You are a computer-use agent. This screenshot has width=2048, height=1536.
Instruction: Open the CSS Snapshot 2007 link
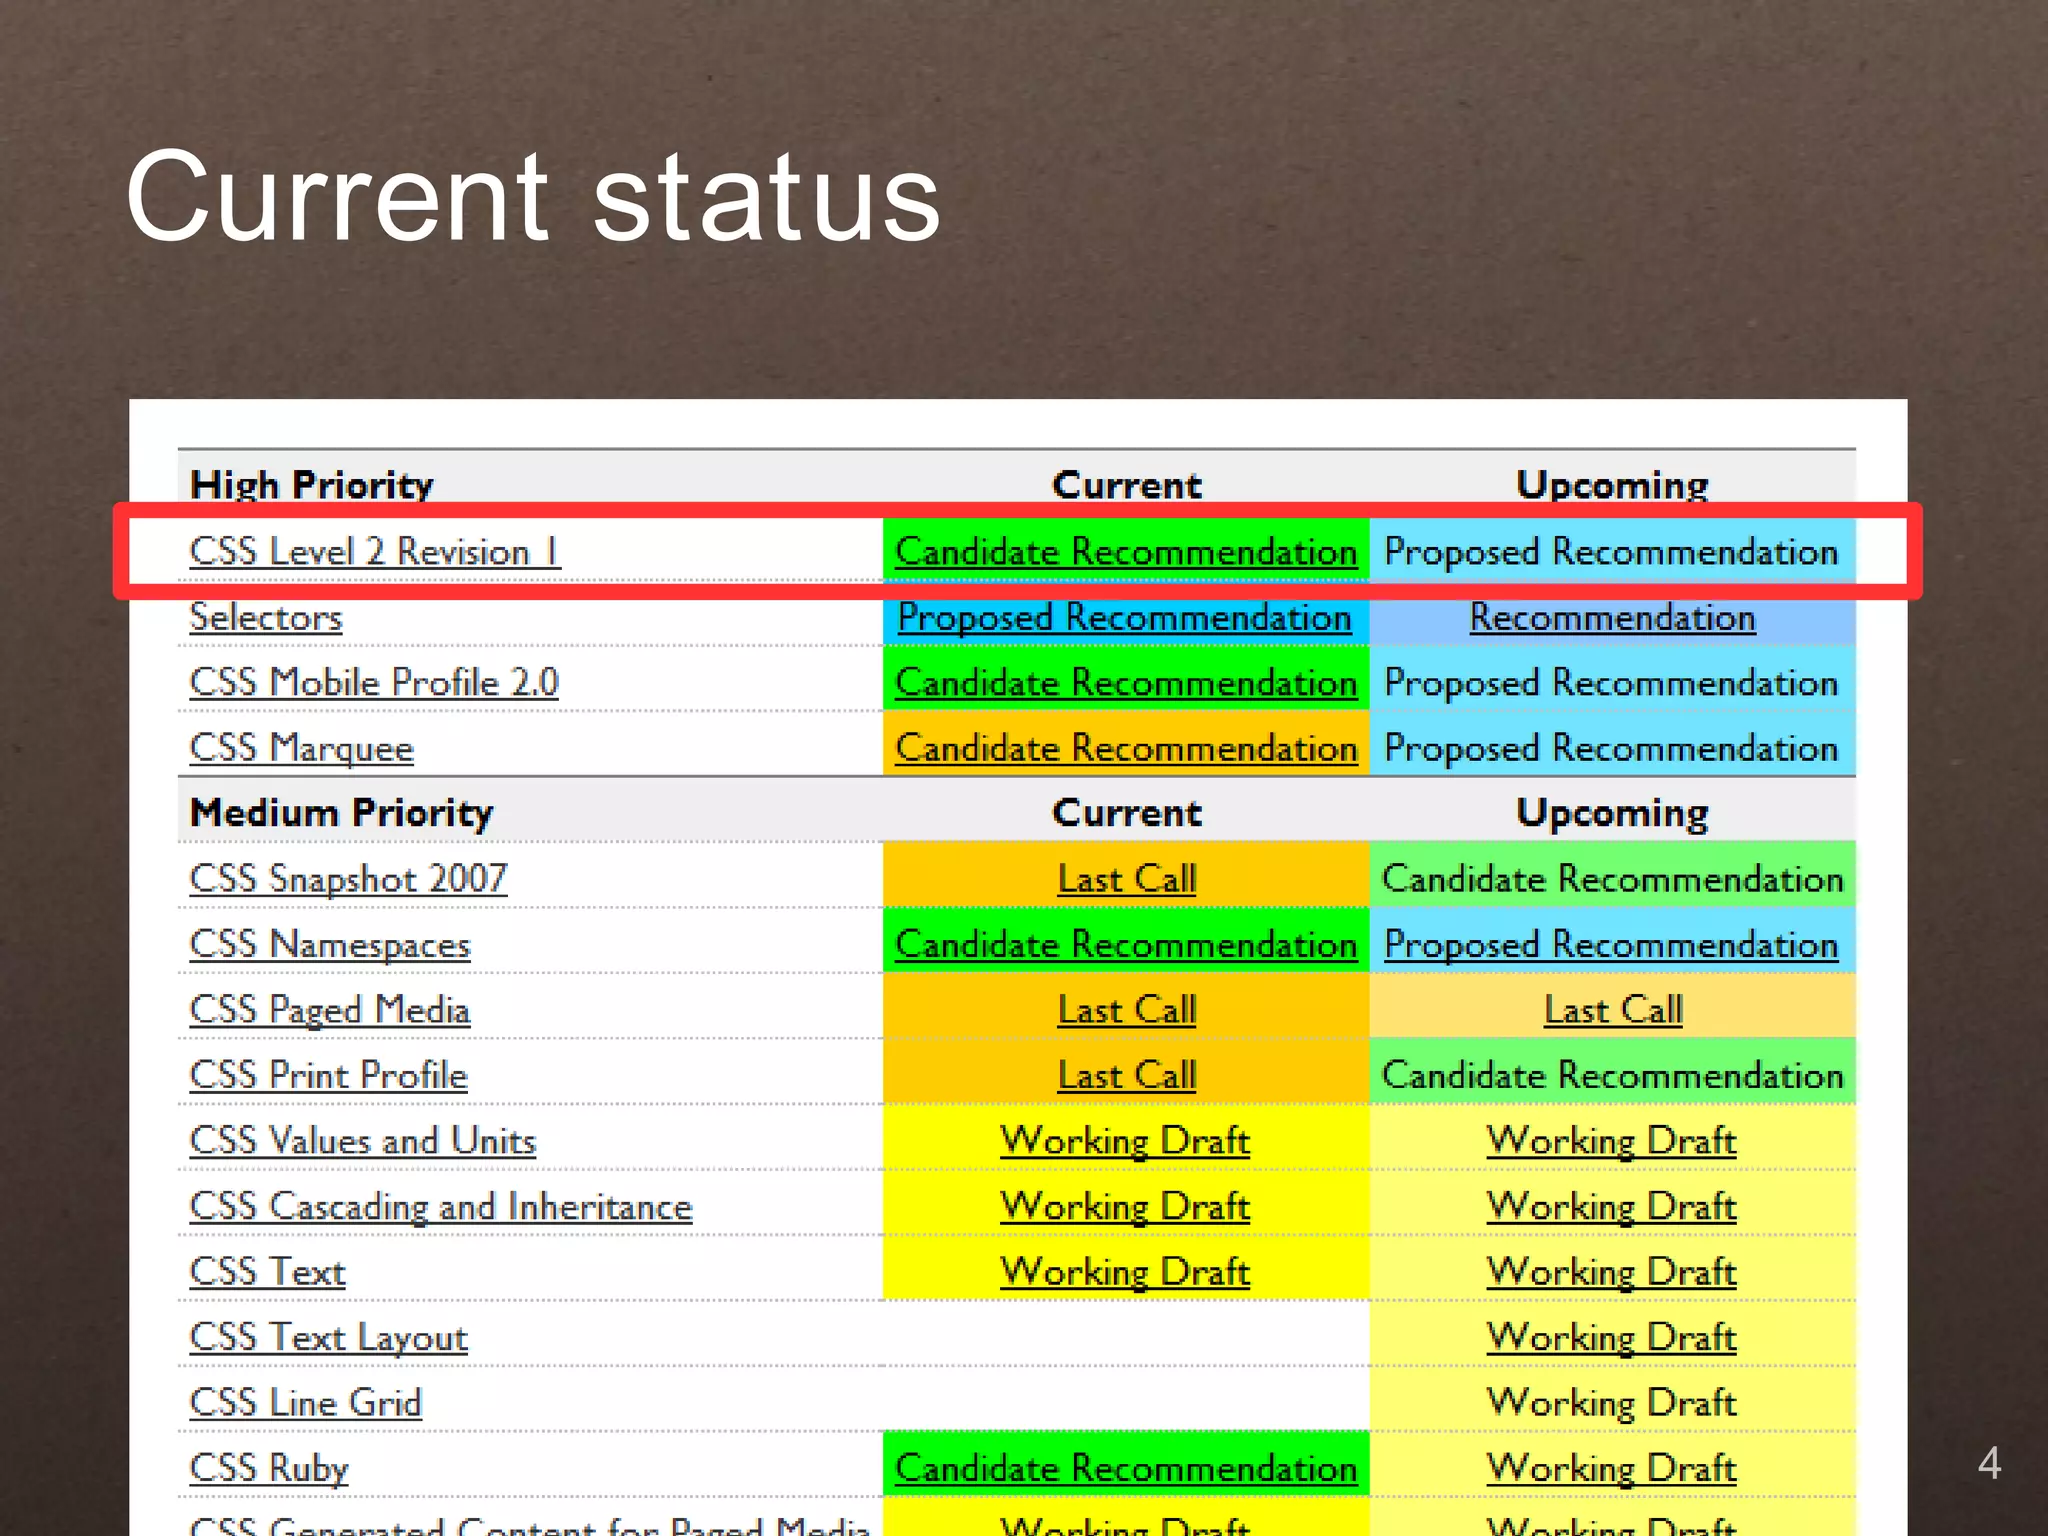click(x=348, y=879)
